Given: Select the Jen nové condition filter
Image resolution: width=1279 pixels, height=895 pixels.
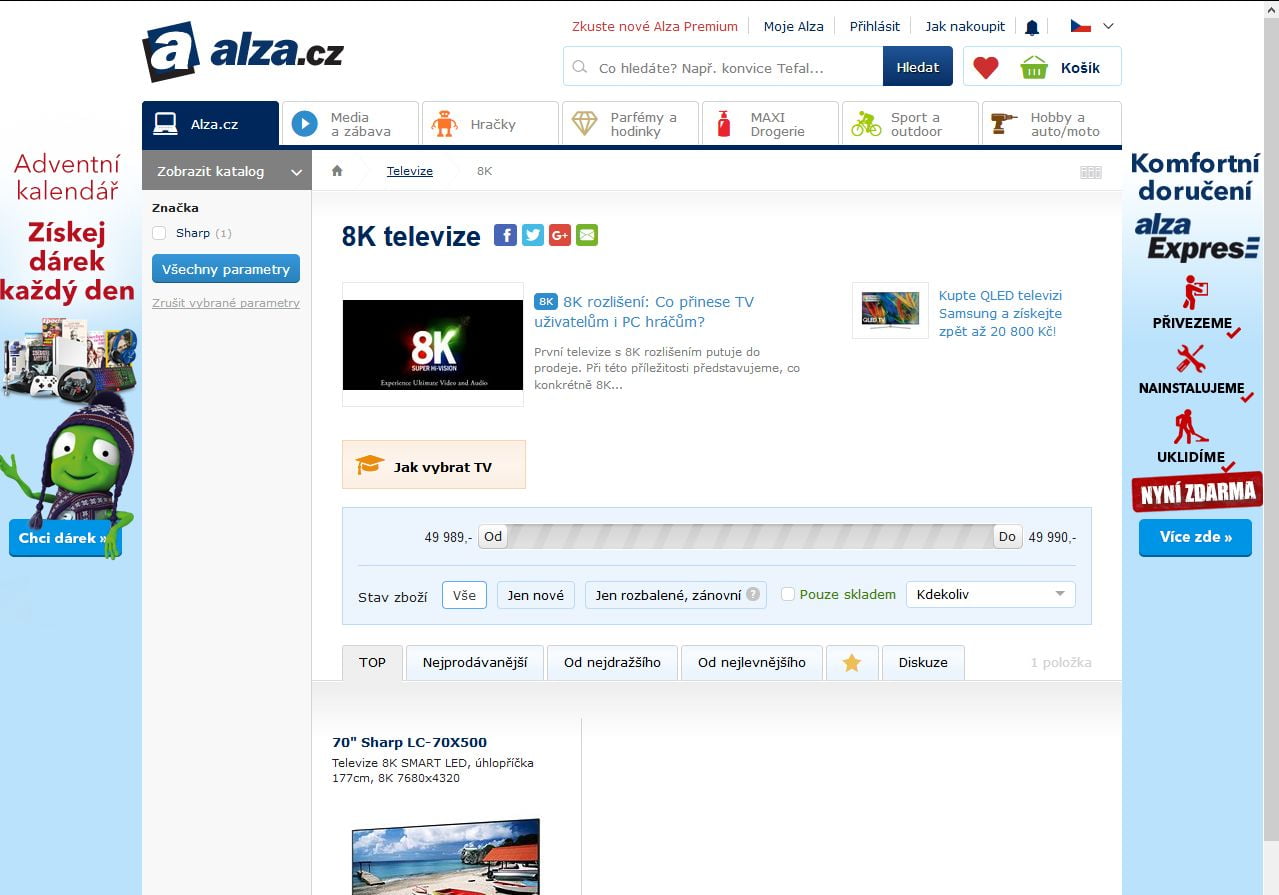Looking at the screenshot, I should tap(535, 595).
